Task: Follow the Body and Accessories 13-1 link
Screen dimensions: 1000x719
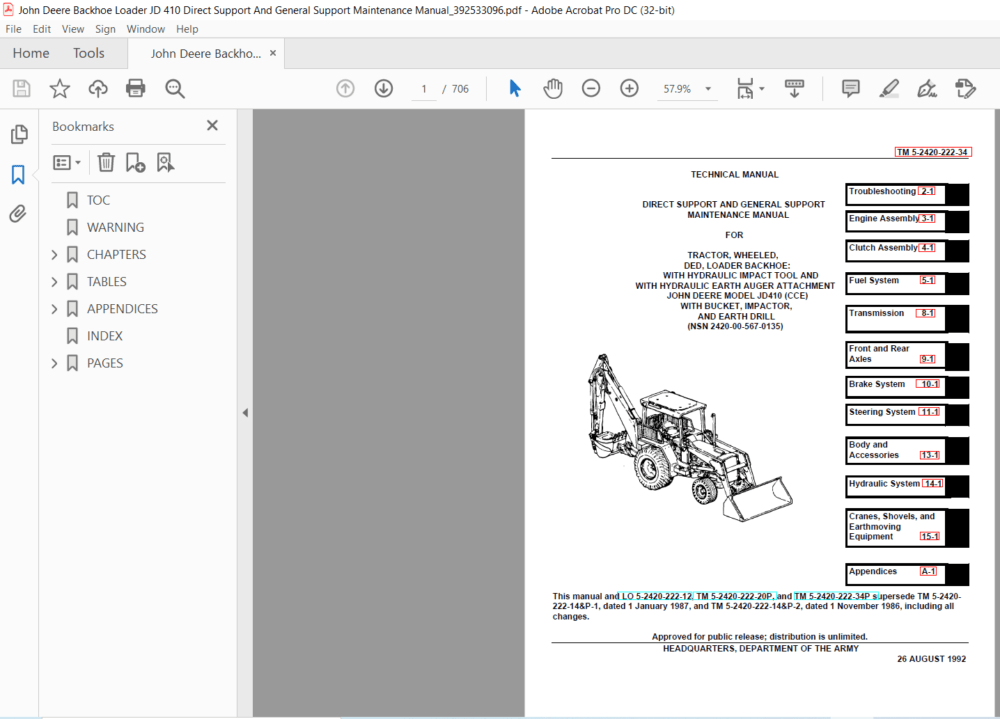Action: 930,456
